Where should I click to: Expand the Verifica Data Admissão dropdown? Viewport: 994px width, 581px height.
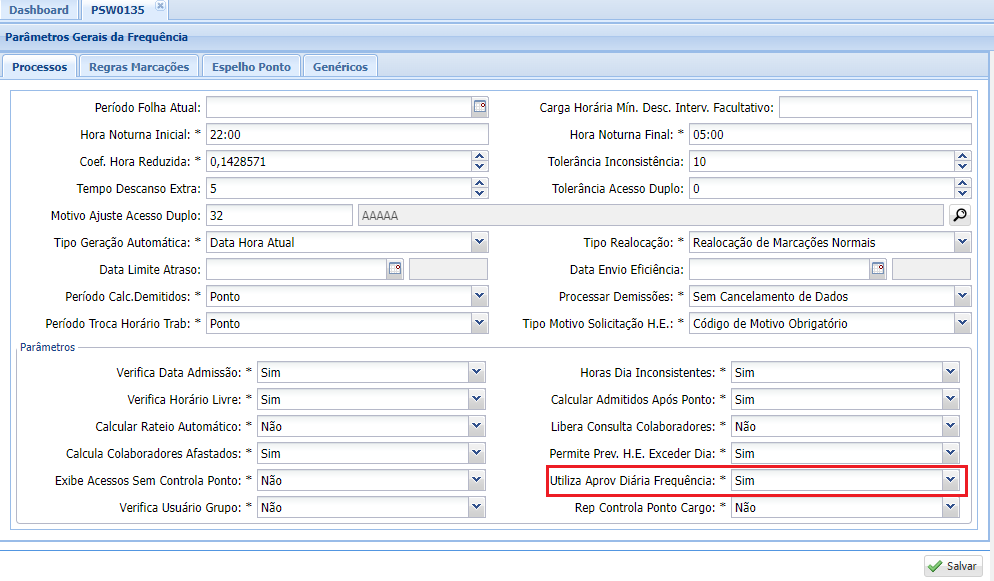coord(477,373)
